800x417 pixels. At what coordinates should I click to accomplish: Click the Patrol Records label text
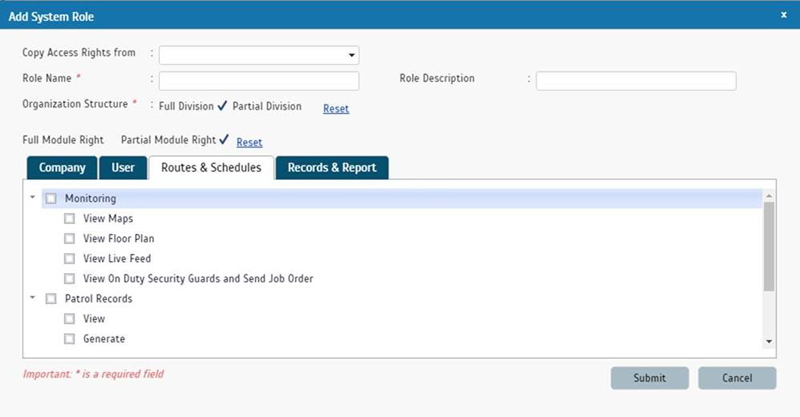coord(98,299)
